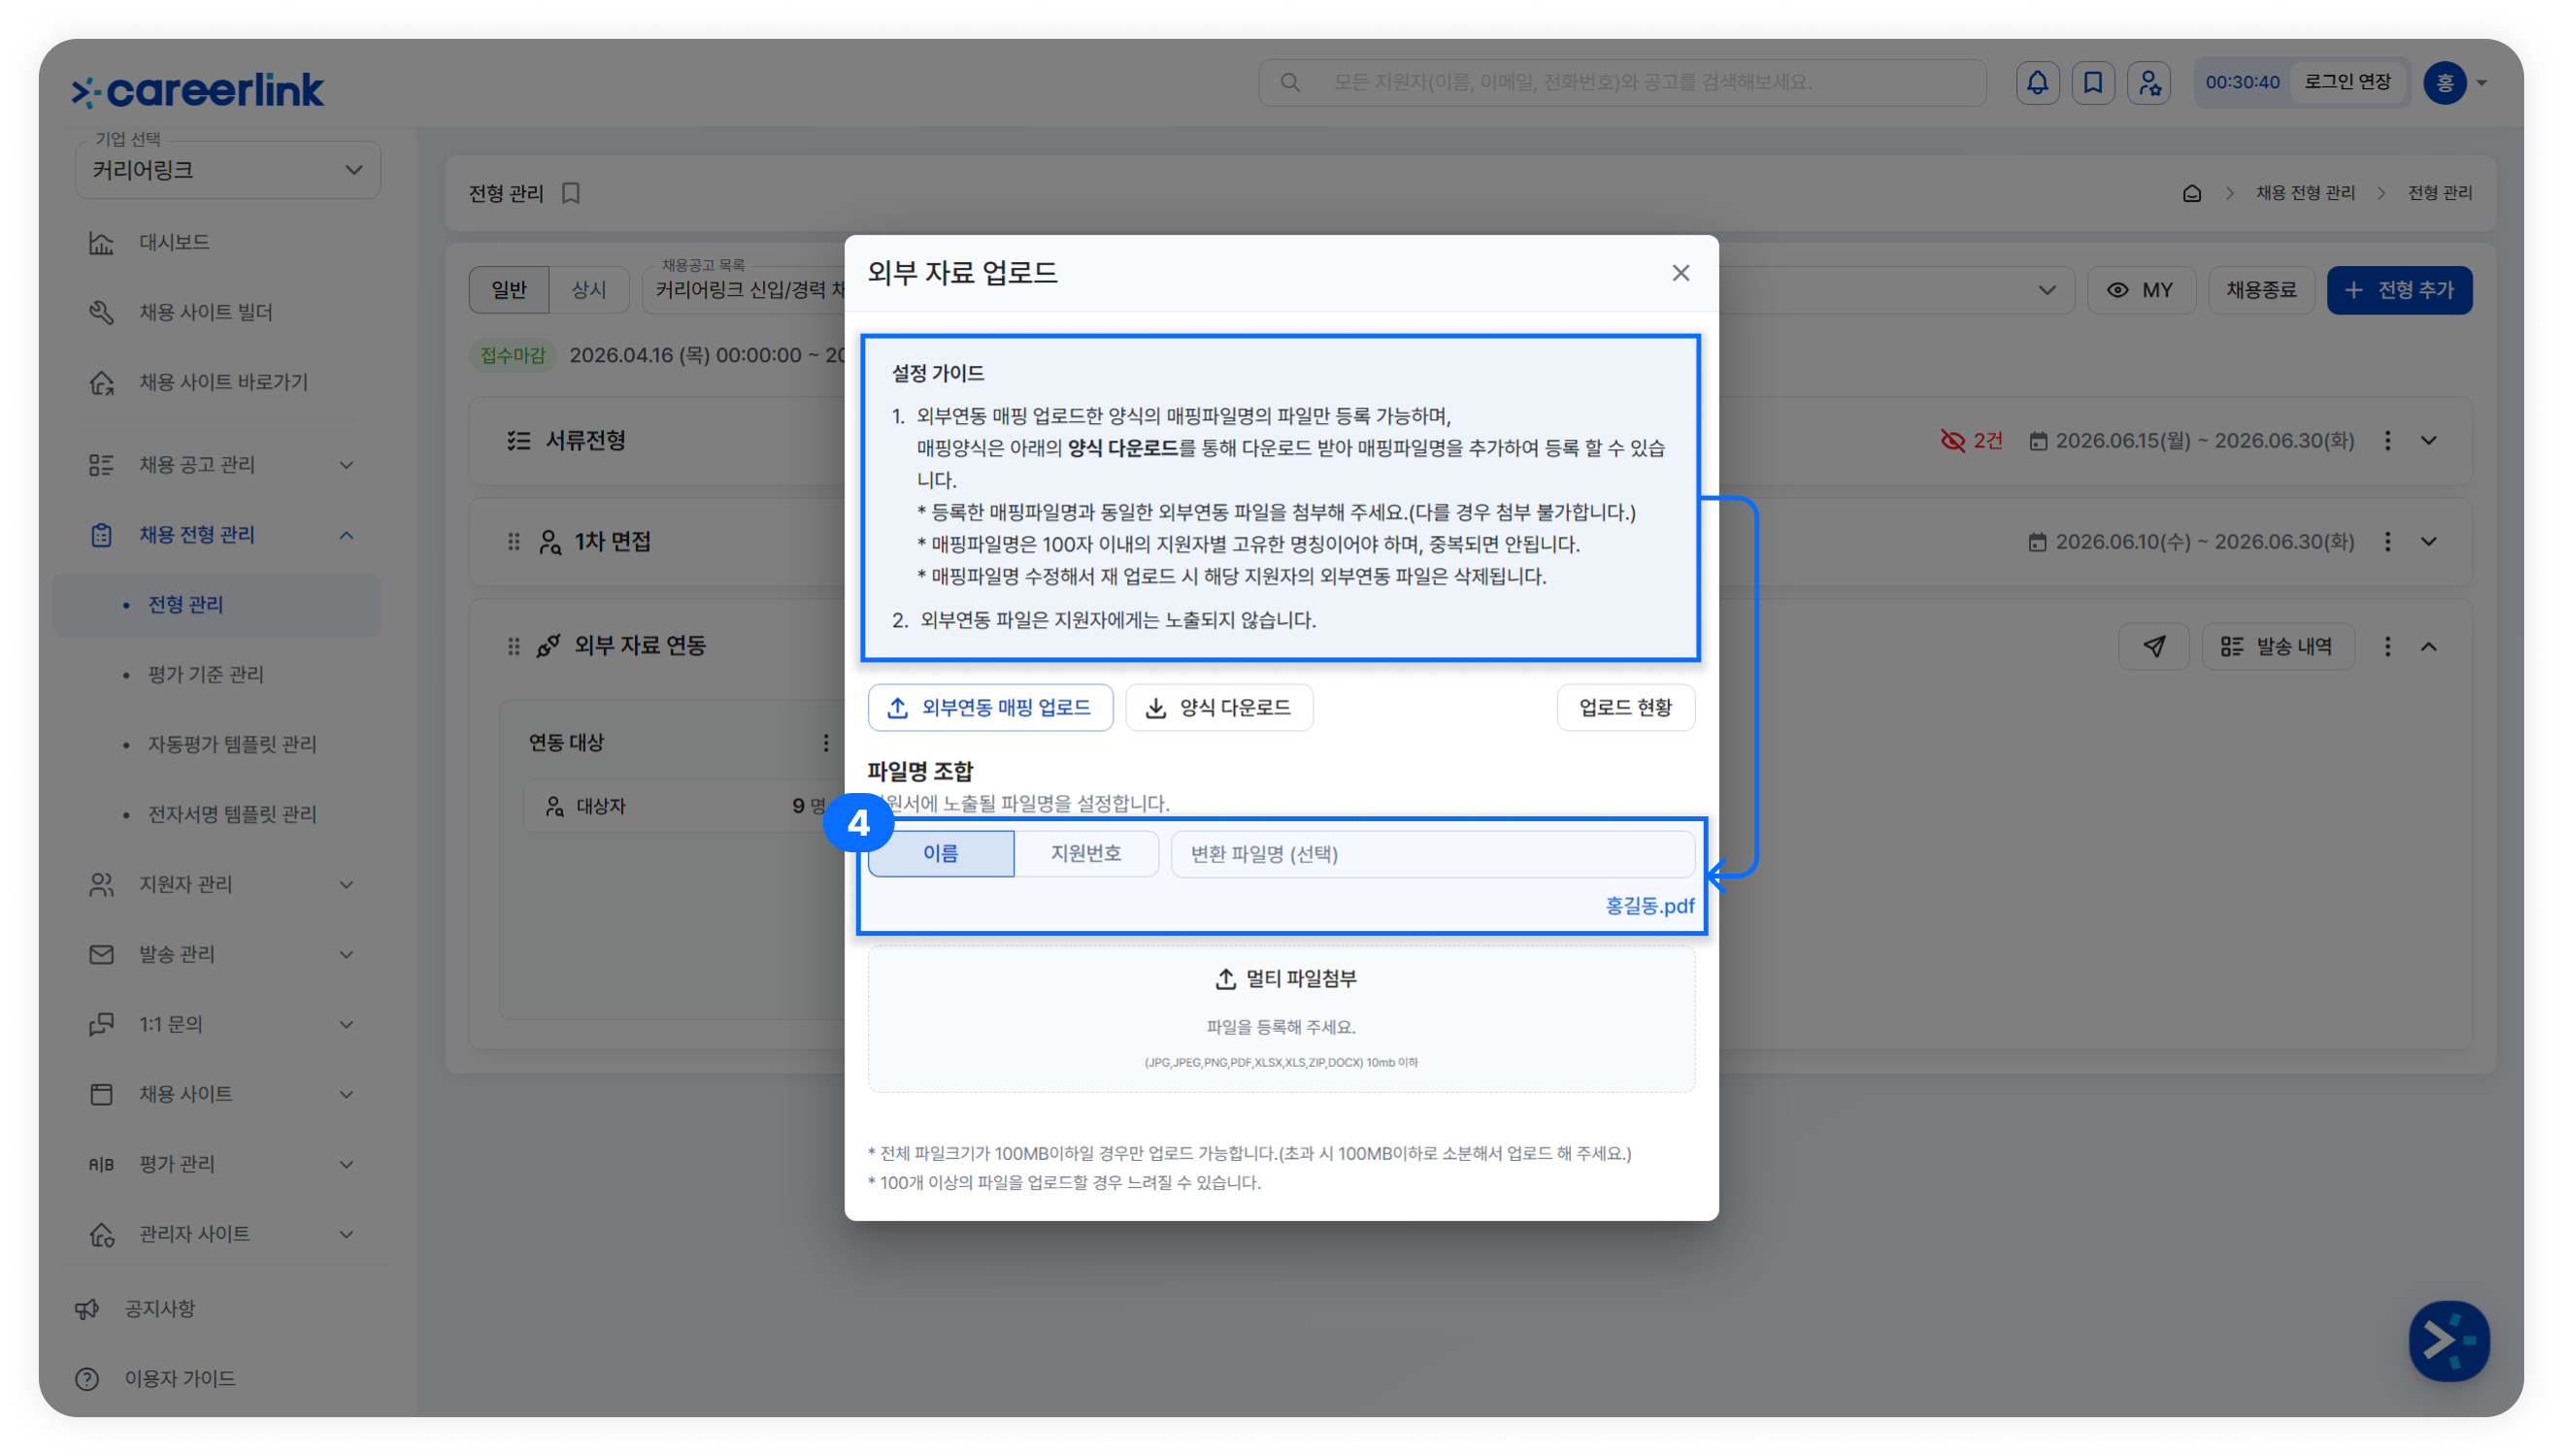
Task: Click the send paper-plane icon
Action: (x=2154, y=647)
